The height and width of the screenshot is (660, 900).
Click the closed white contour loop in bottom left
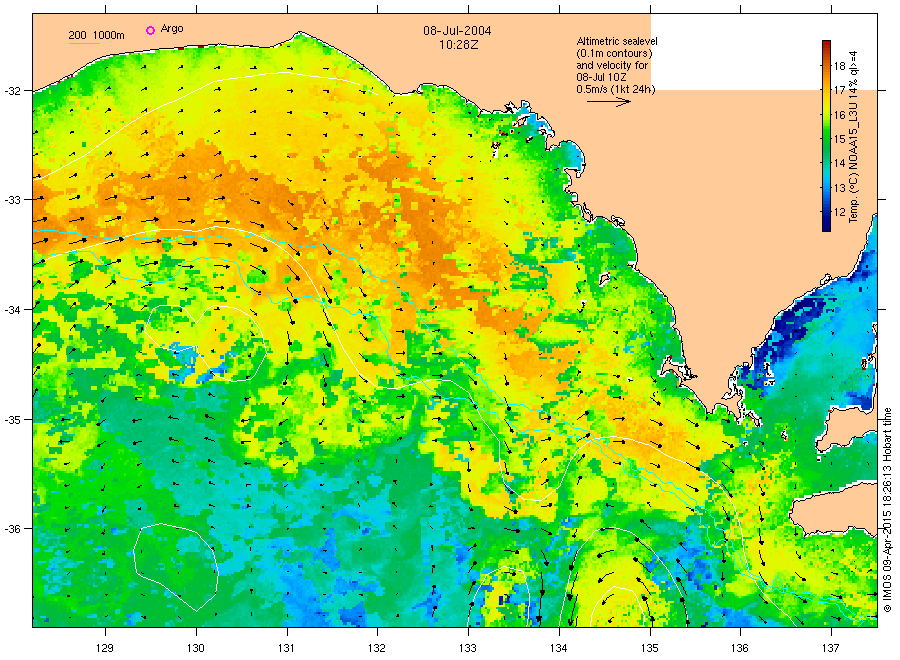(x=175, y=564)
